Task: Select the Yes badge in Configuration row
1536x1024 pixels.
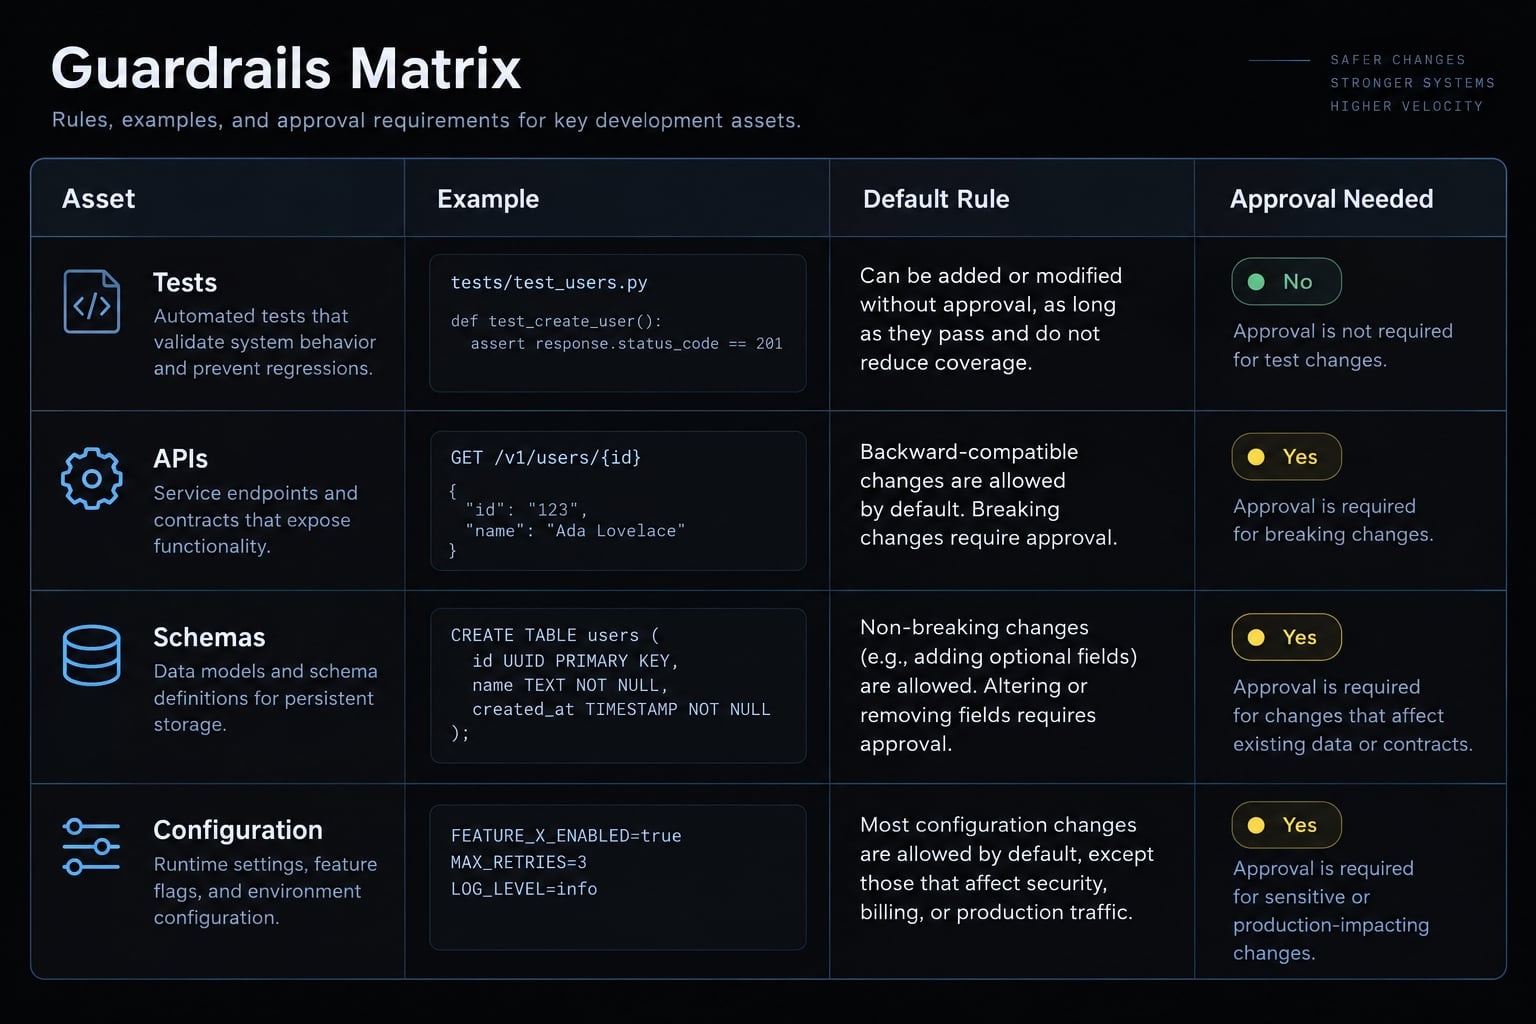Action: [x=1286, y=825]
